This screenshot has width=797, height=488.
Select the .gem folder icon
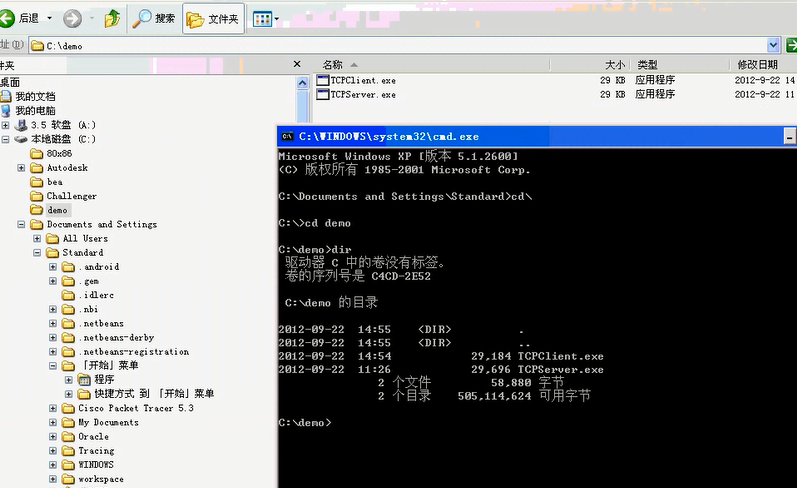(x=68, y=281)
